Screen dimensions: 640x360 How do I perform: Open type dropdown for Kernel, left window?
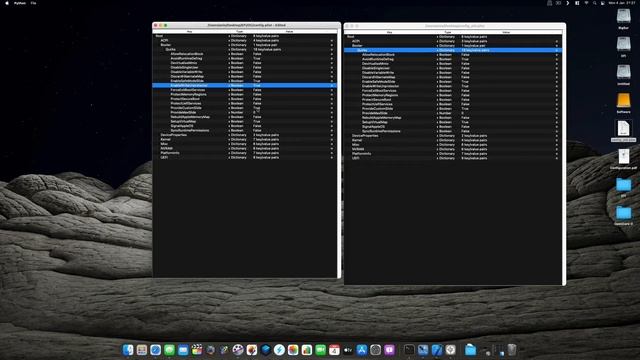pos(229,139)
